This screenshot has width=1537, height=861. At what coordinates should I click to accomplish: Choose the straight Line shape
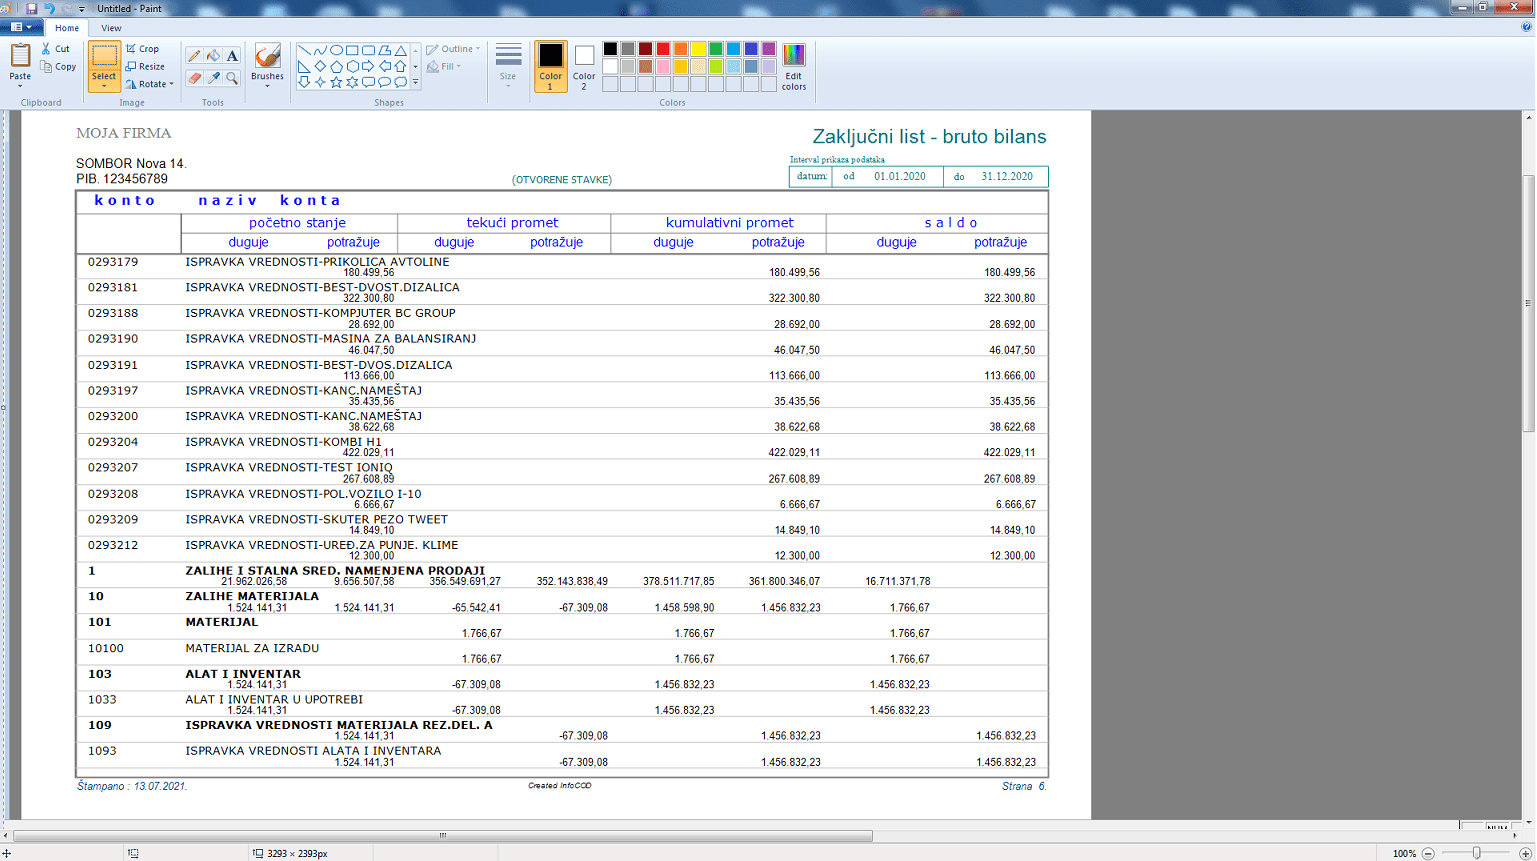click(304, 50)
